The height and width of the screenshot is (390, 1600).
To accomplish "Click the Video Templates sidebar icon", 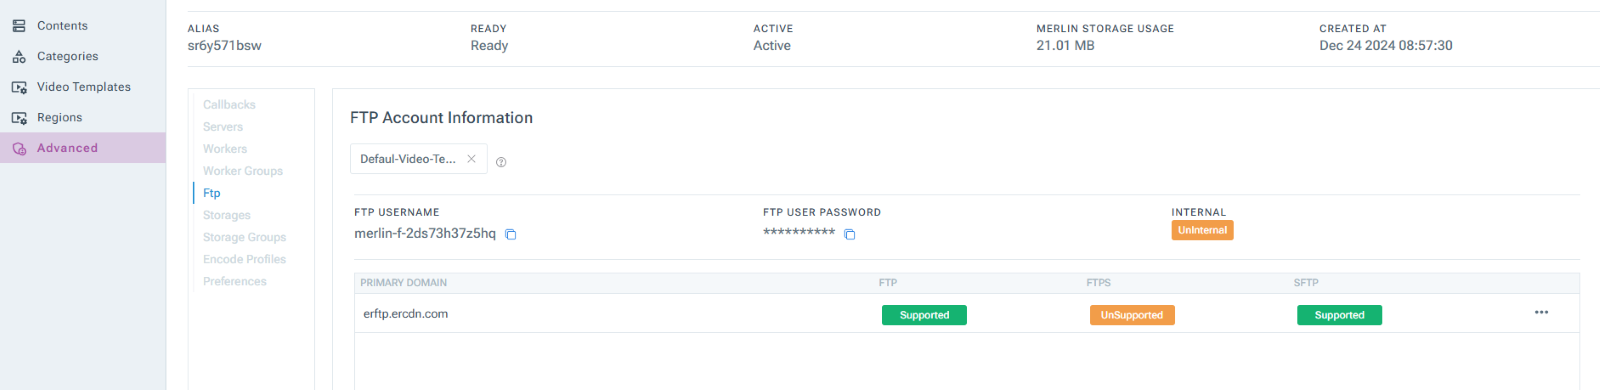I will (x=19, y=88).
